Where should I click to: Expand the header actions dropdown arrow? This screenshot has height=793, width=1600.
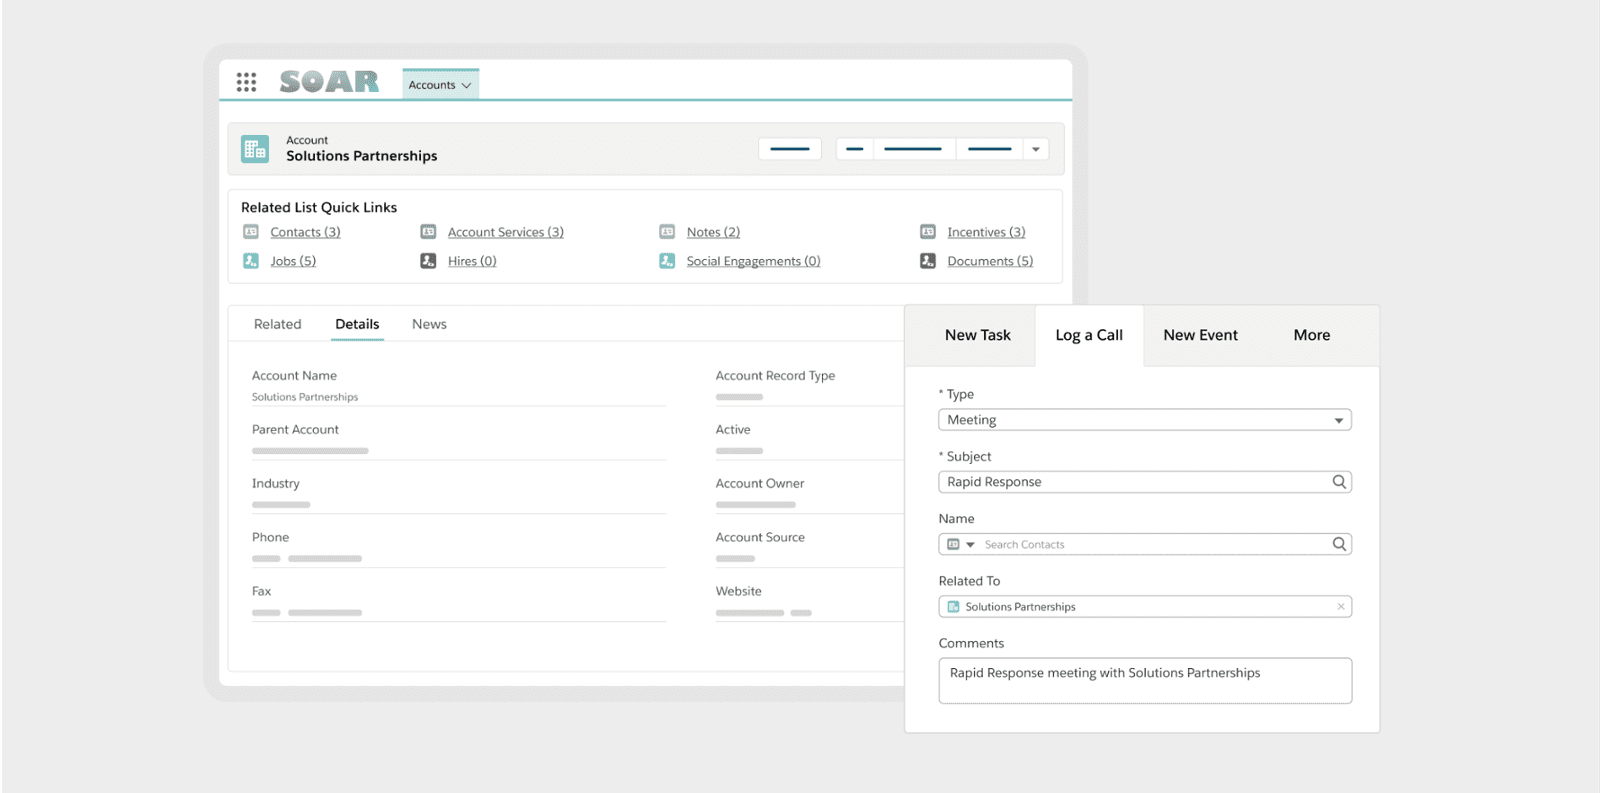[1036, 149]
